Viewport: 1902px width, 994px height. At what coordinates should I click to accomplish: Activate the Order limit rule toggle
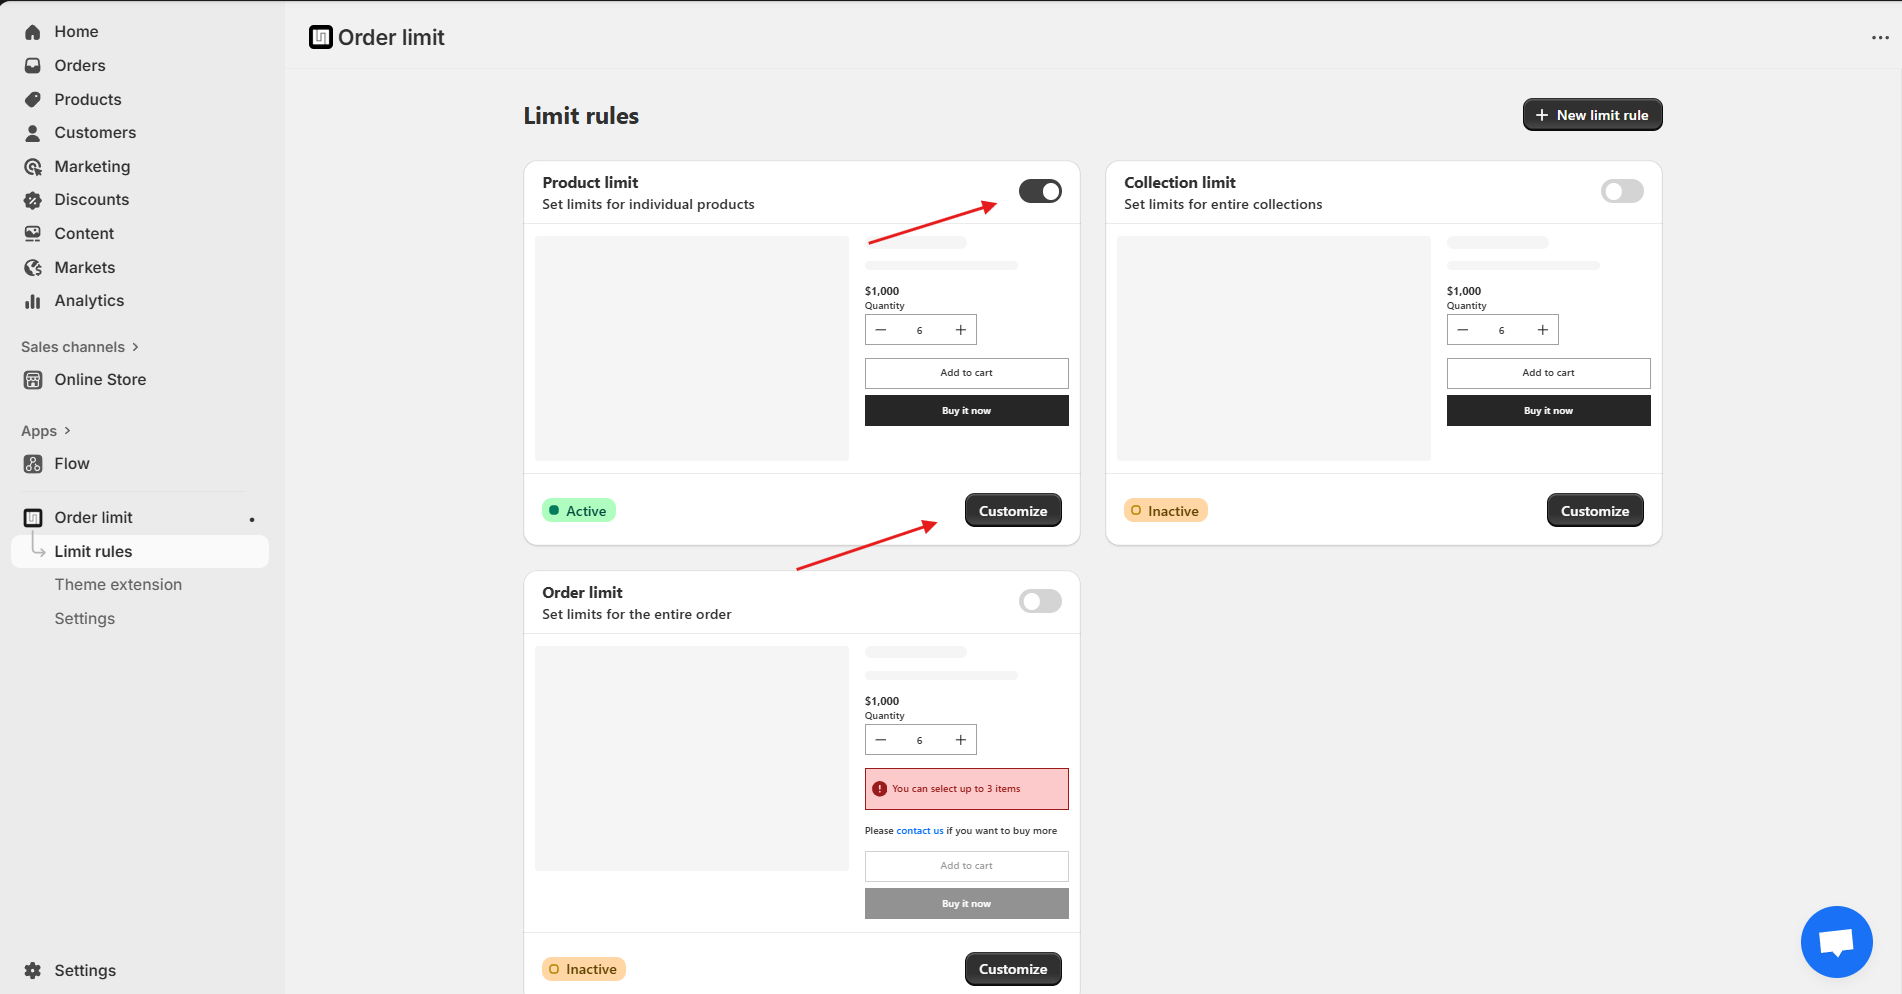[x=1040, y=601]
